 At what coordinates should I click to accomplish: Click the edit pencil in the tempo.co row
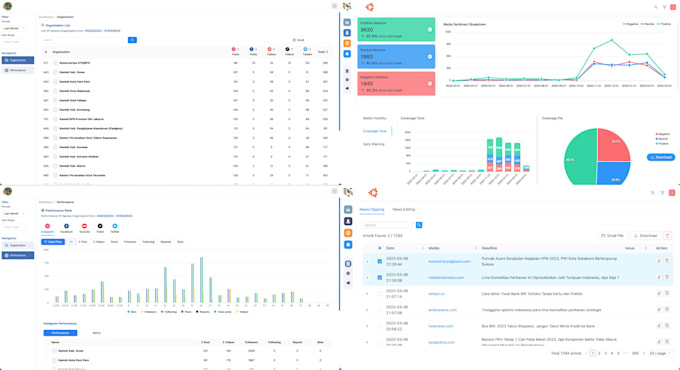659,294
